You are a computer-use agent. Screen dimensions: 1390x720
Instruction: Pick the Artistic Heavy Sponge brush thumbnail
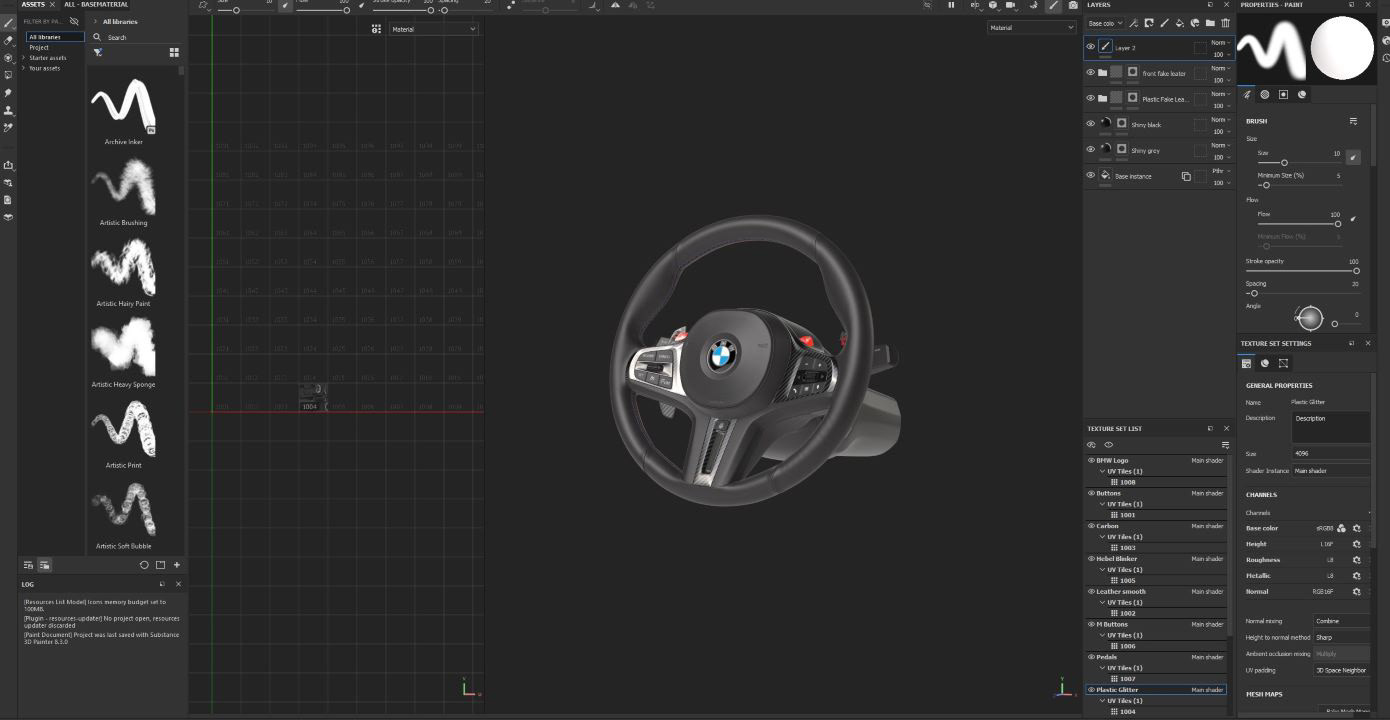point(123,348)
